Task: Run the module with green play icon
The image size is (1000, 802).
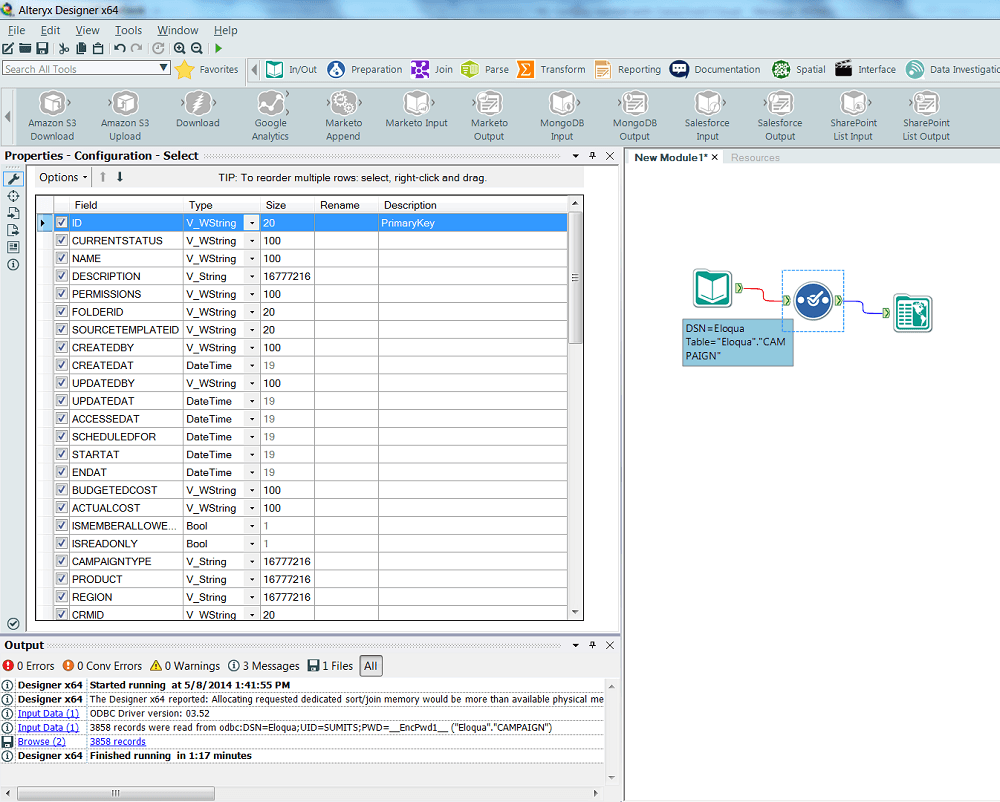Action: 219,48
